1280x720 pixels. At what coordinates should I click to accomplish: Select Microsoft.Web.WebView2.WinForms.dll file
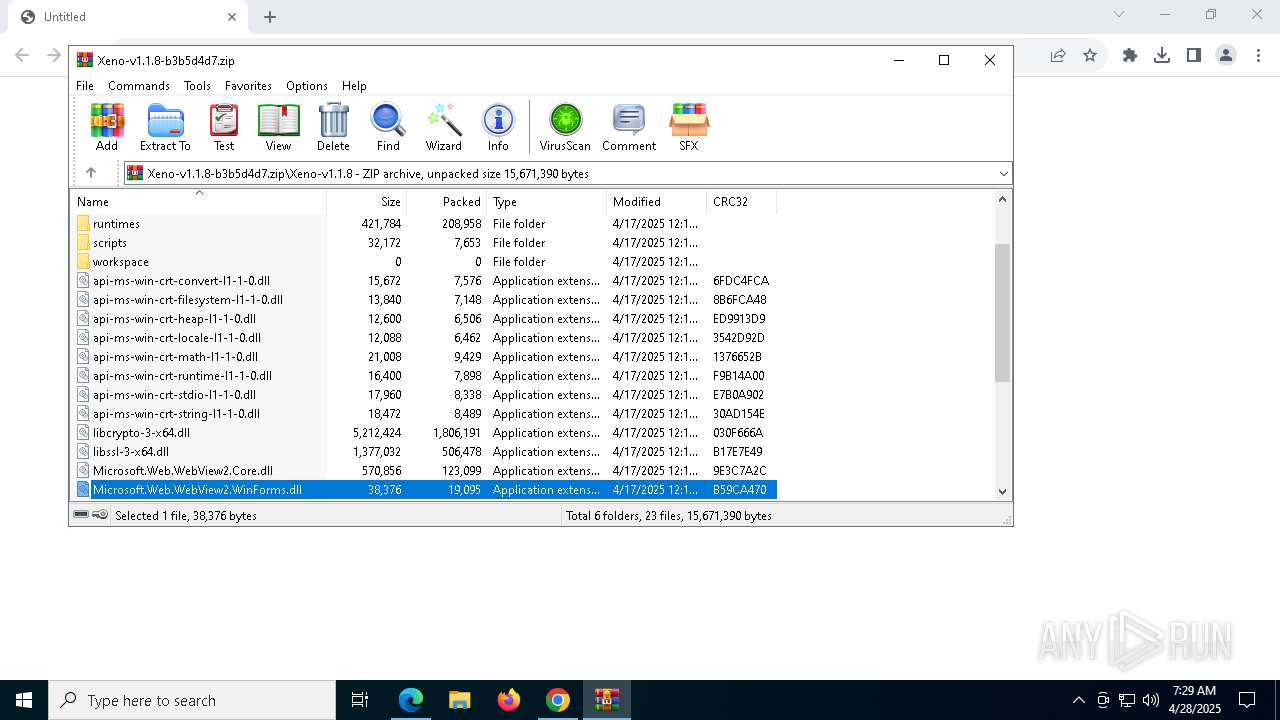click(197, 490)
